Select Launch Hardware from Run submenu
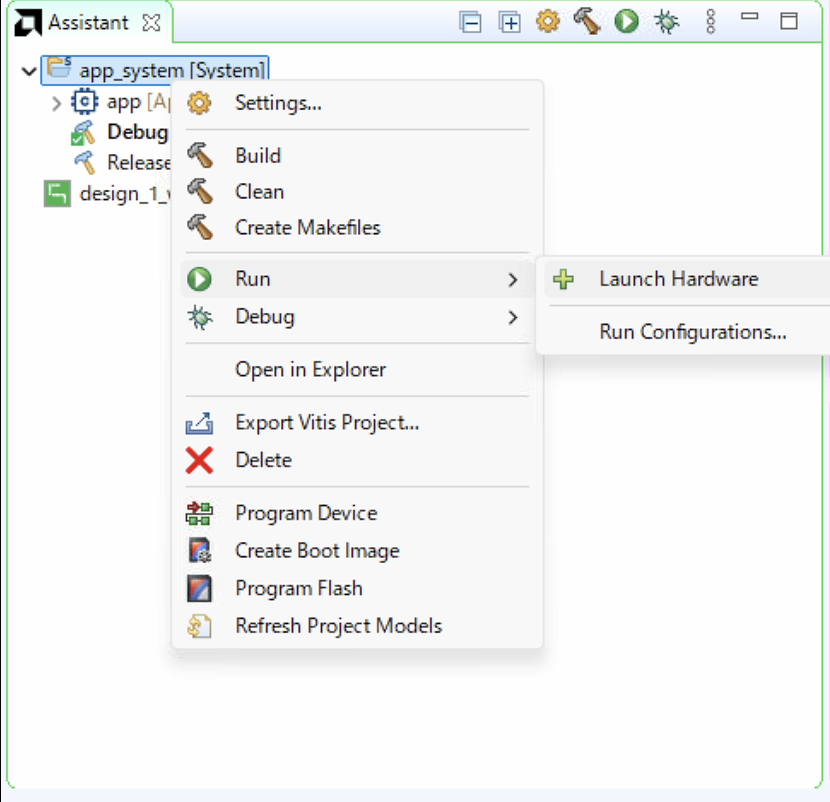 (678, 280)
